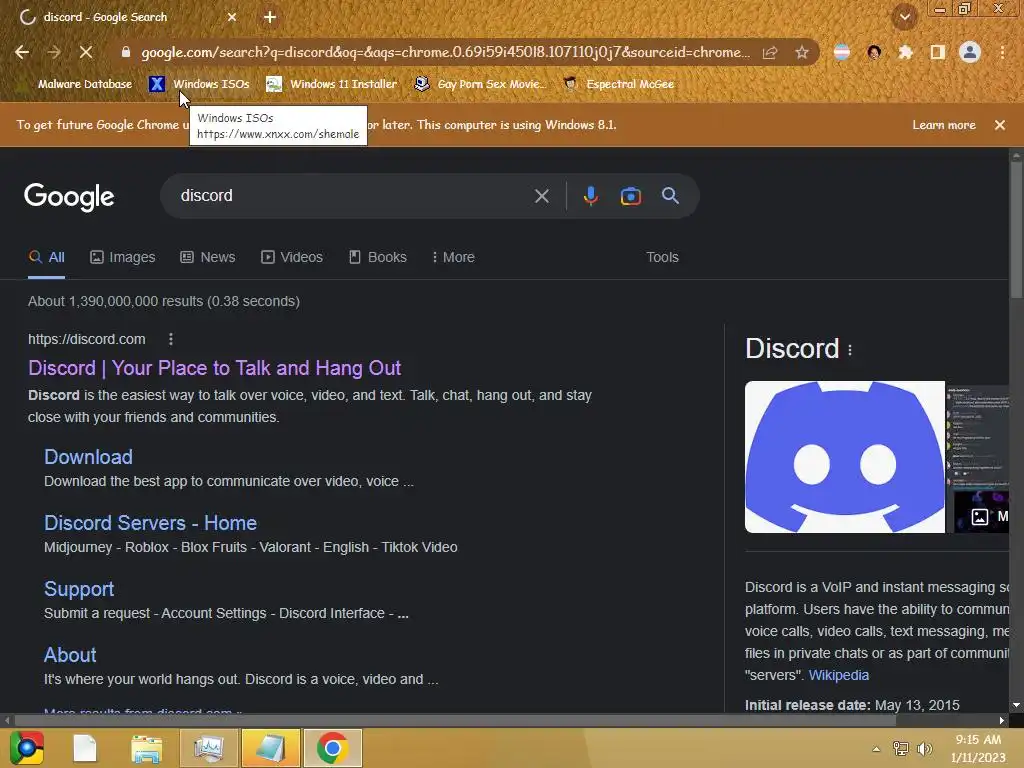Open the Espectral McGee bookmark
This screenshot has height=768, width=1024.
[618, 84]
